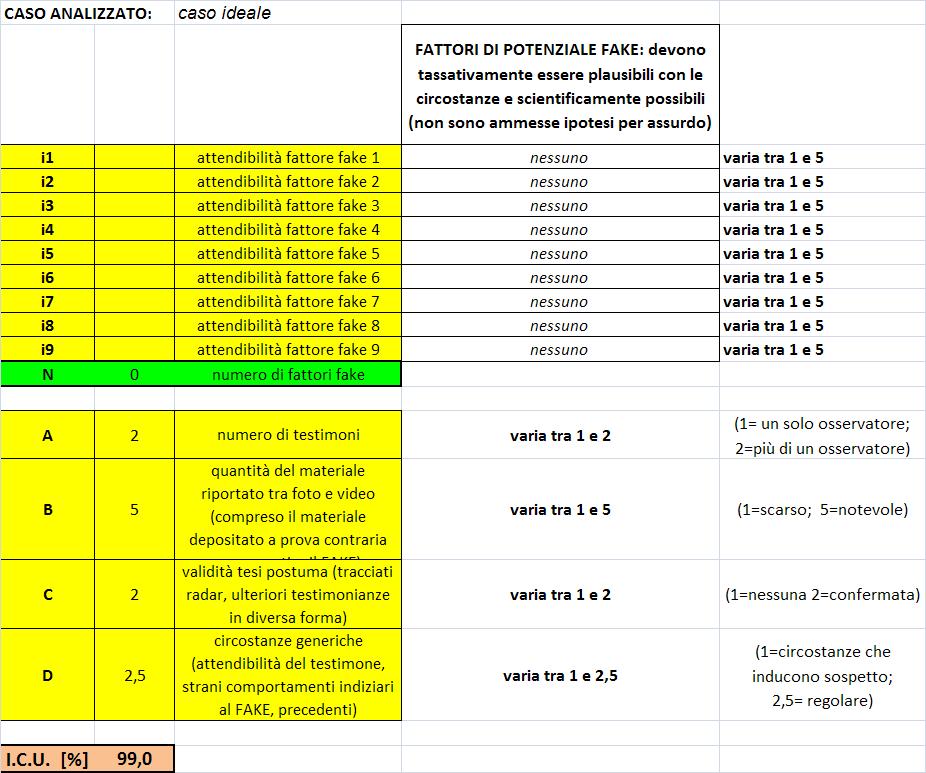Select the row D label cell

click(47, 675)
